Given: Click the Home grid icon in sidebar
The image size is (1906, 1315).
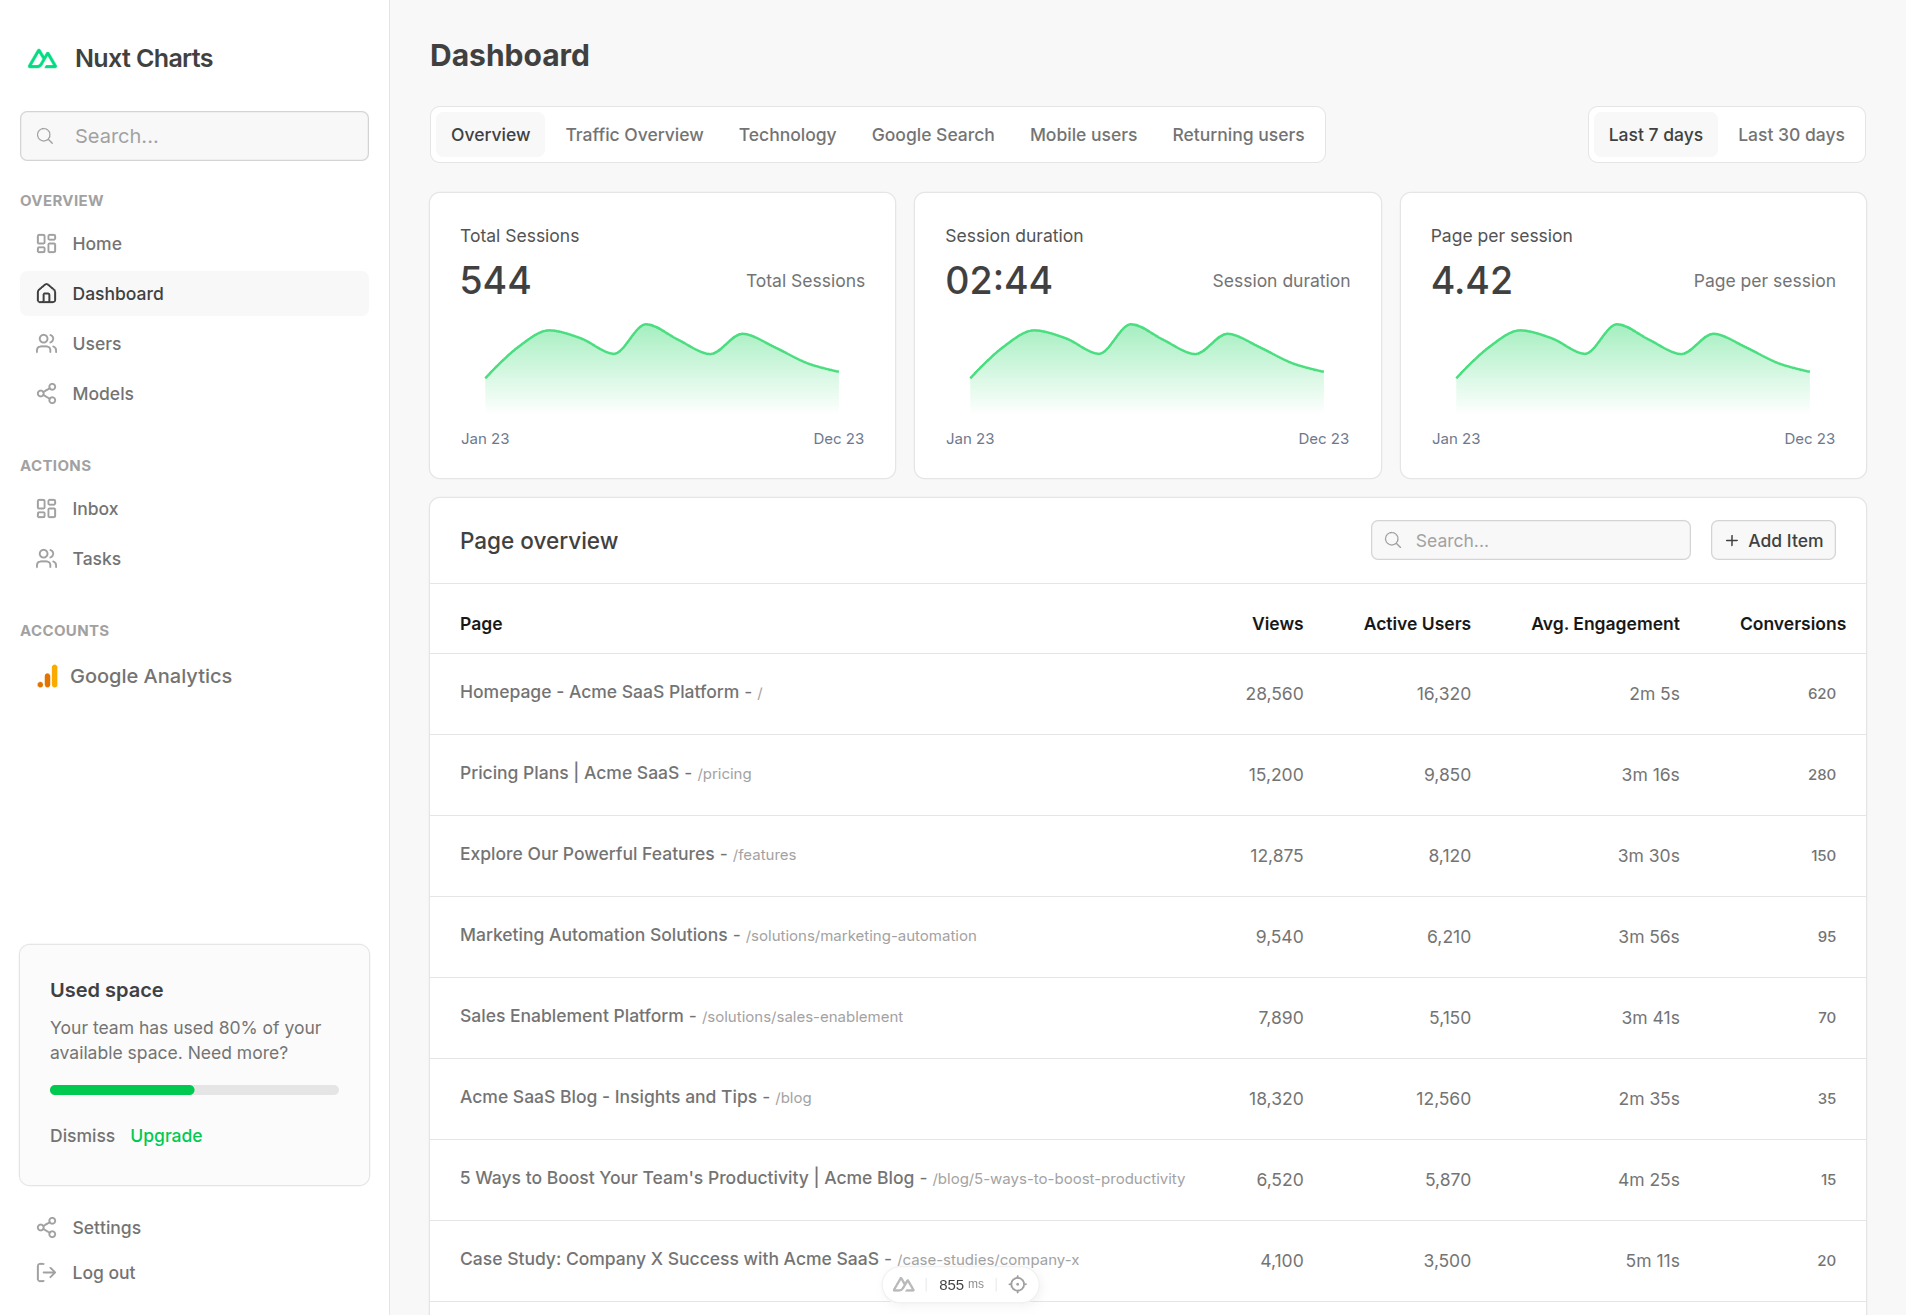Looking at the screenshot, I should [46, 244].
